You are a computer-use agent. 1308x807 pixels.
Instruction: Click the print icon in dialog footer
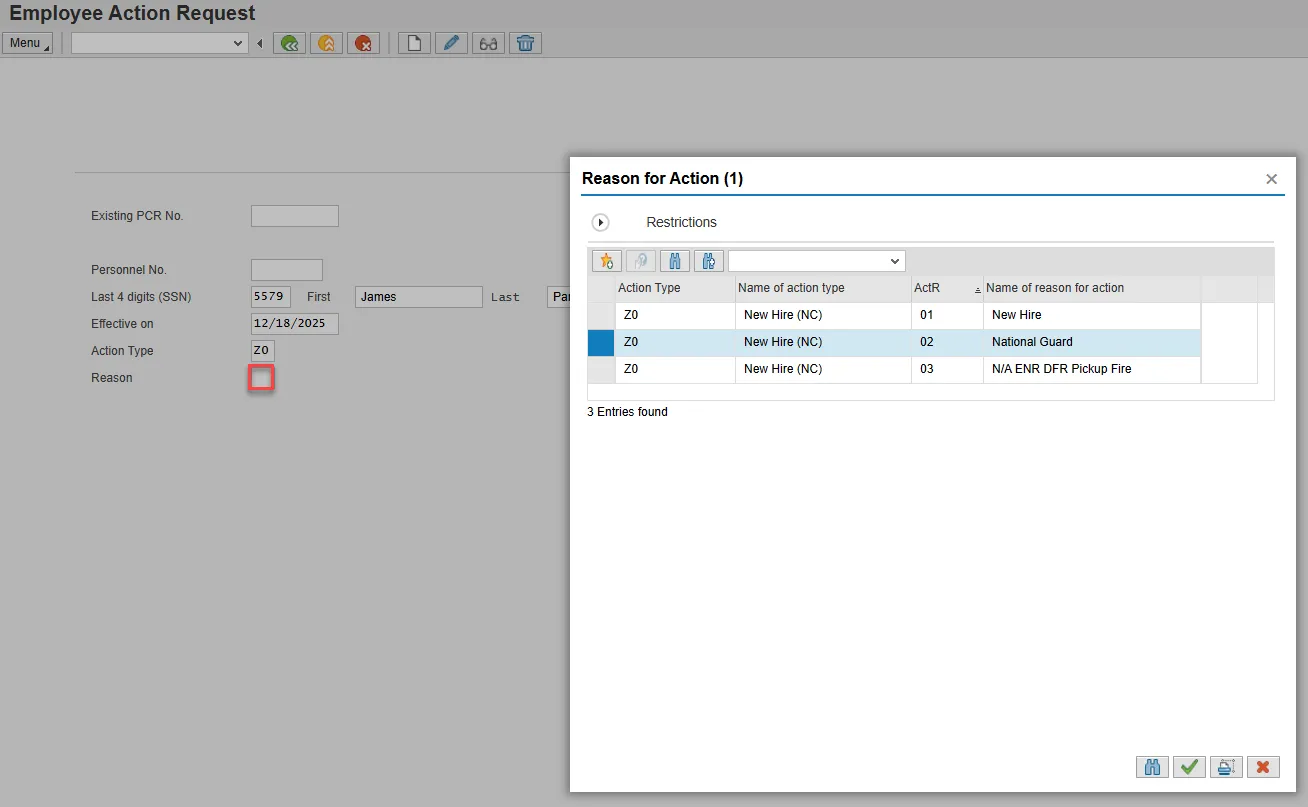[1225, 767]
